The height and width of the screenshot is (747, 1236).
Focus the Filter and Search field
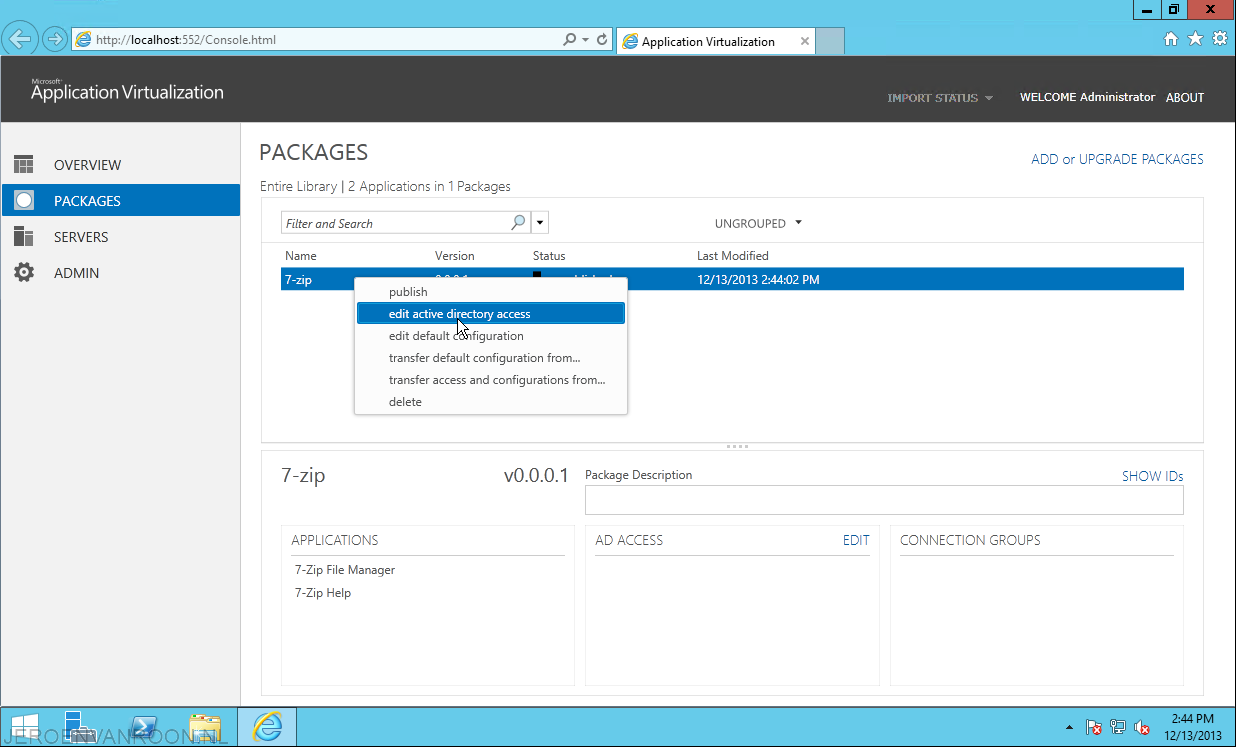coord(396,223)
